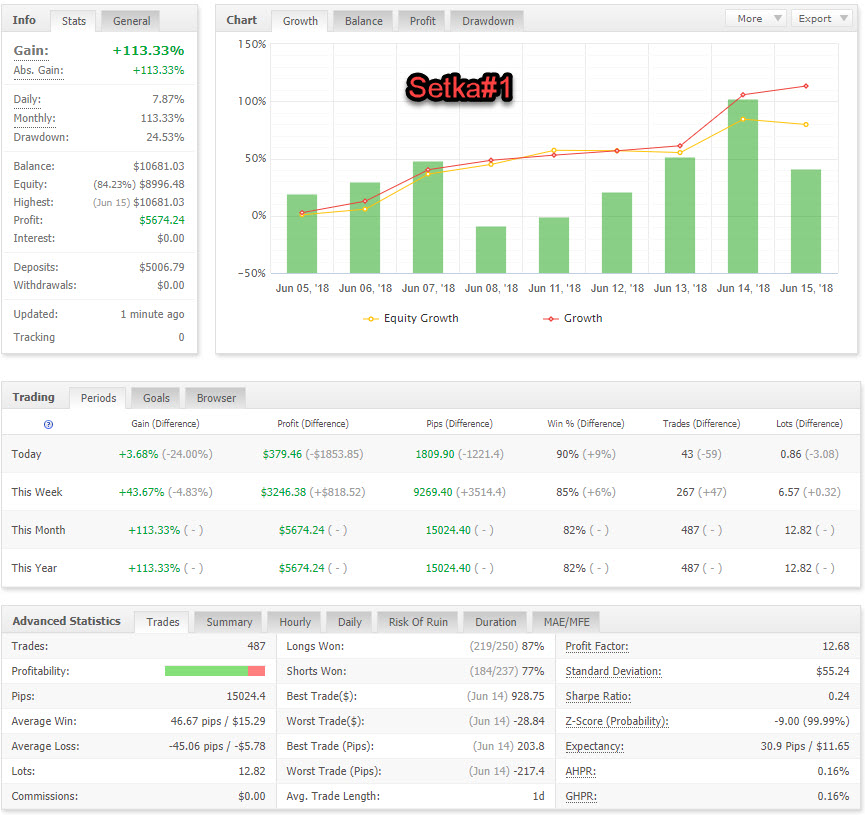Click the GHPR label
The image size is (865, 815).
(581, 796)
